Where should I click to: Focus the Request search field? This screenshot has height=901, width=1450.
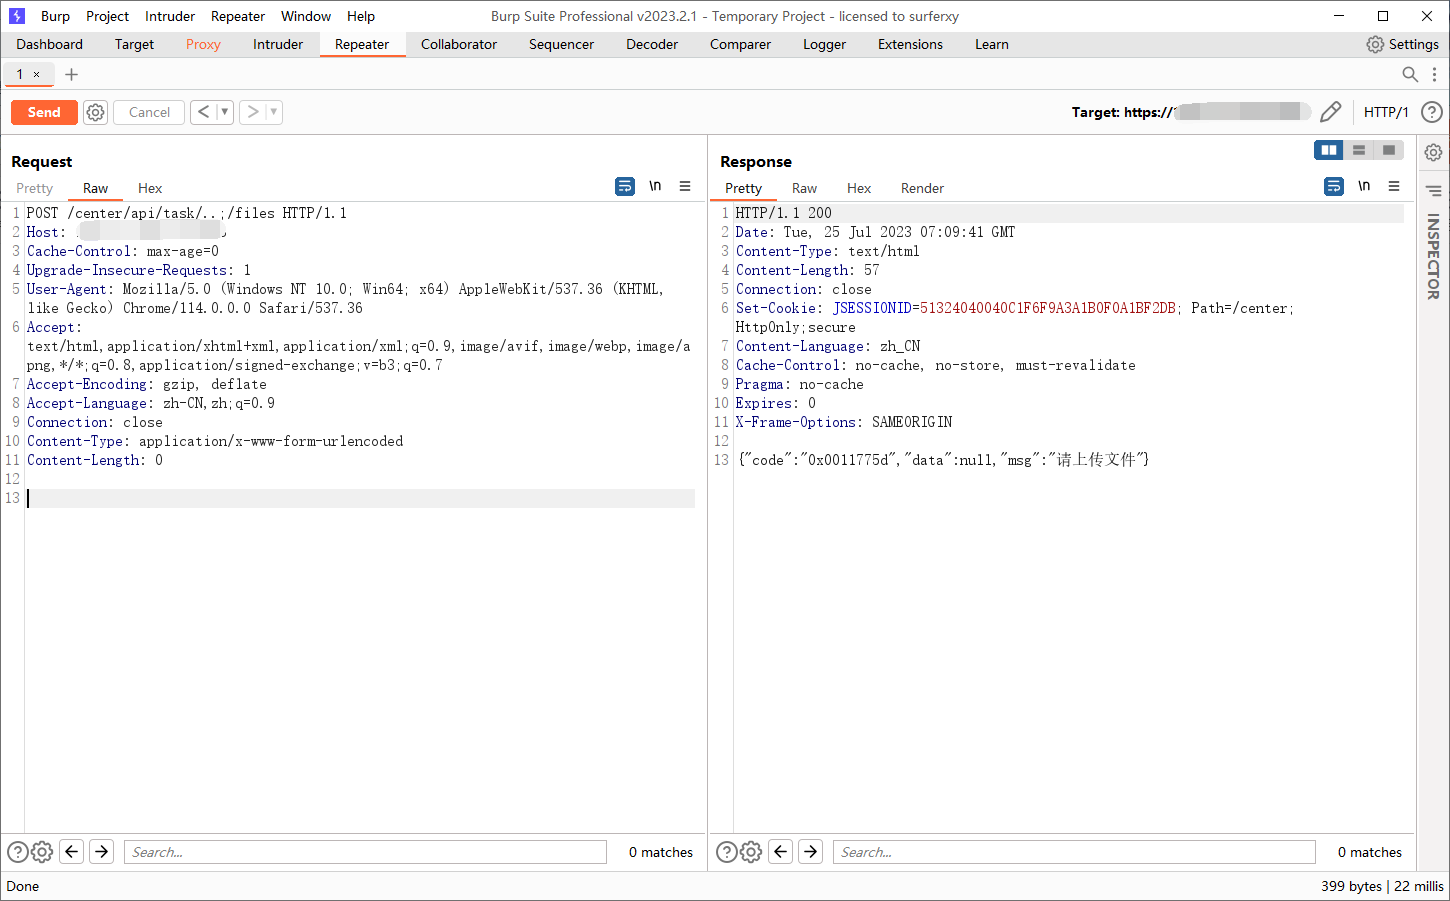coord(365,852)
